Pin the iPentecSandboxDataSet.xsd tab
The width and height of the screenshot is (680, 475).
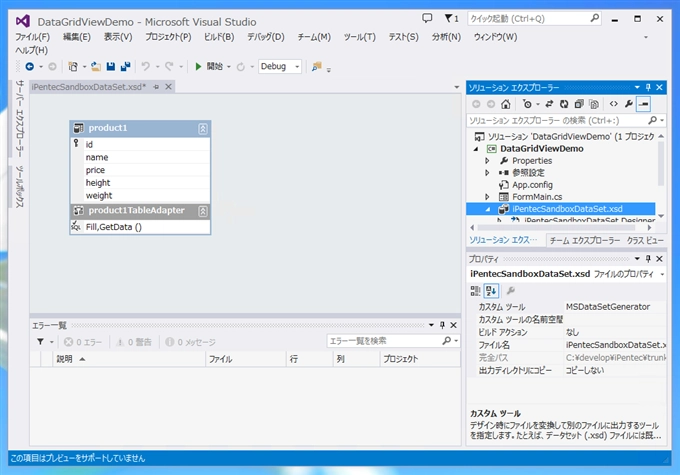point(156,87)
